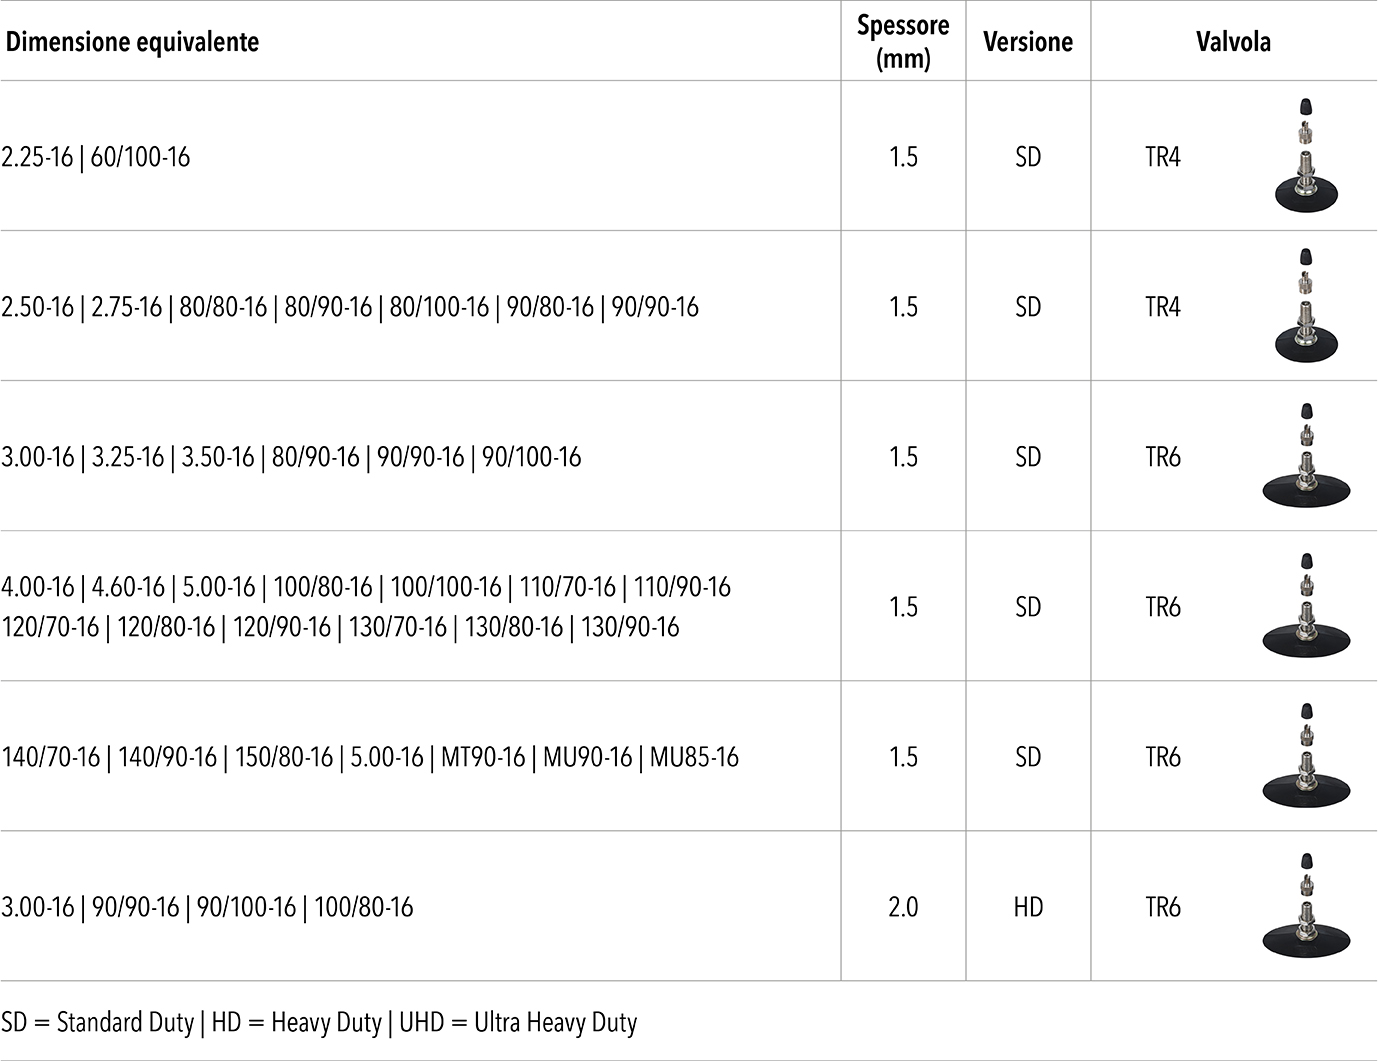Image resolution: width=1378 pixels, height=1061 pixels.
Task: Select the valve picture beside 3.00-16 | 3.25-16
Action: 1306,456
